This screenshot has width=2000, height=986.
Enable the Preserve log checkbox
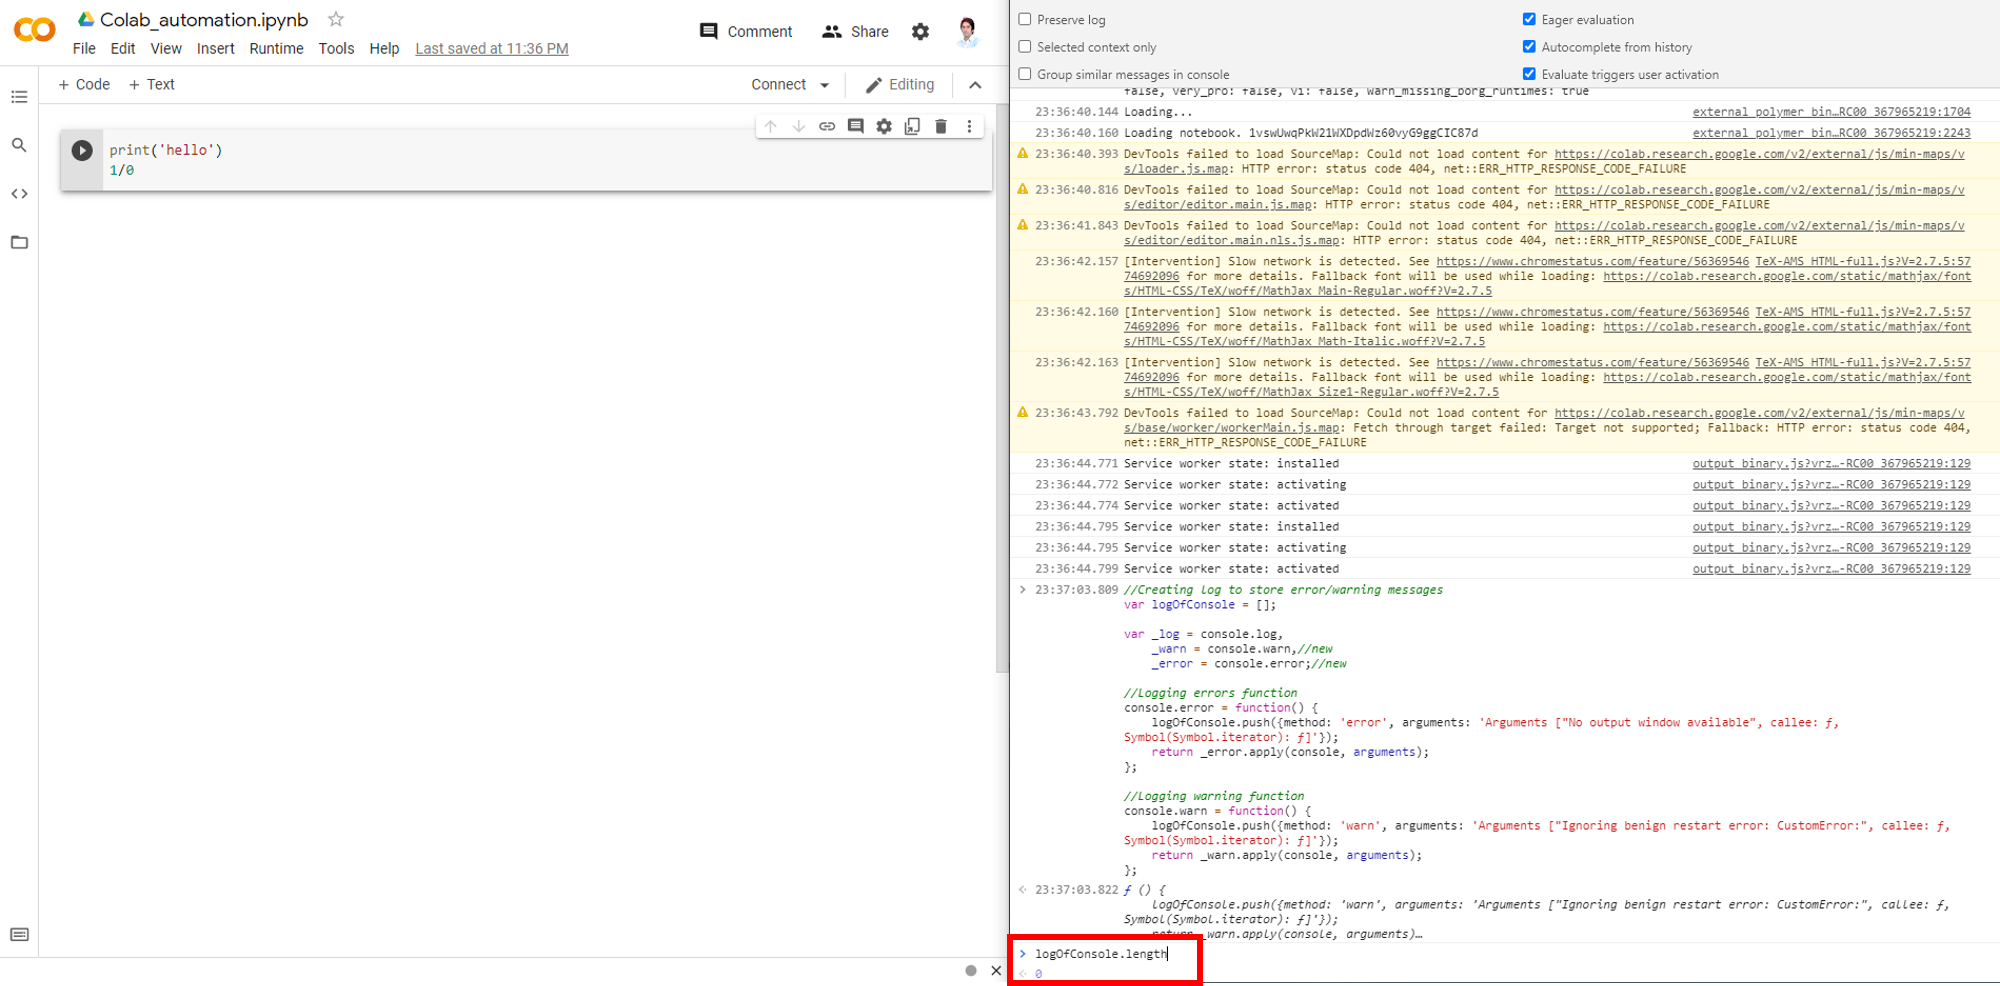(1025, 19)
